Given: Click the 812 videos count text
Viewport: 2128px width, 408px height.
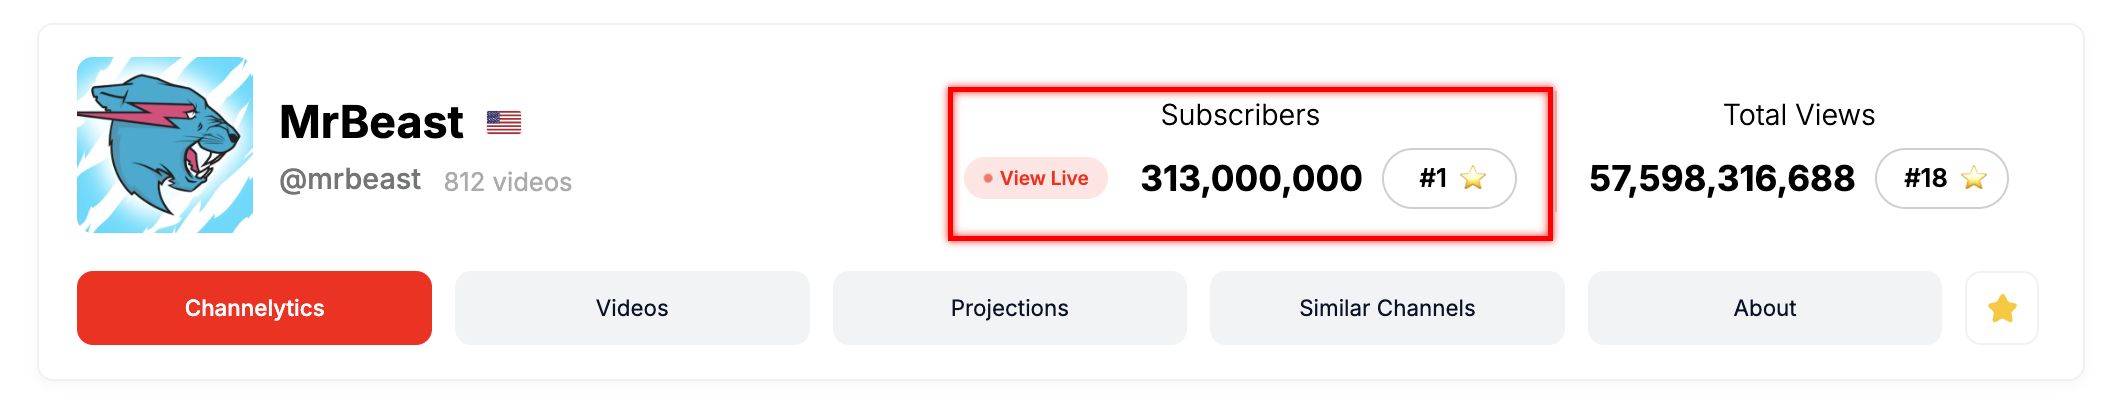Looking at the screenshot, I should (508, 182).
